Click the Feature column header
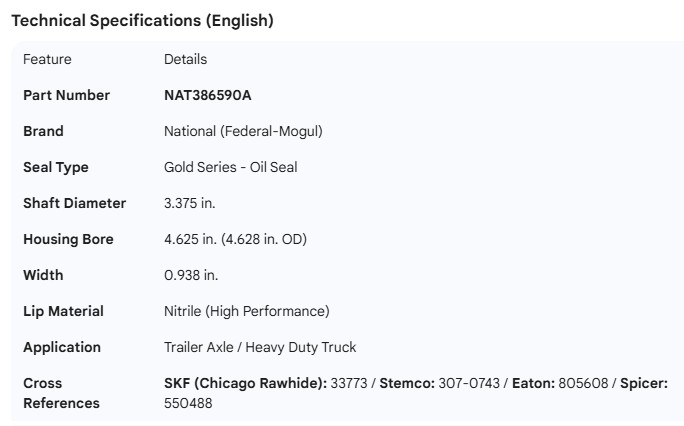The height and width of the screenshot is (426, 684). pyautogui.click(x=47, y=59)
